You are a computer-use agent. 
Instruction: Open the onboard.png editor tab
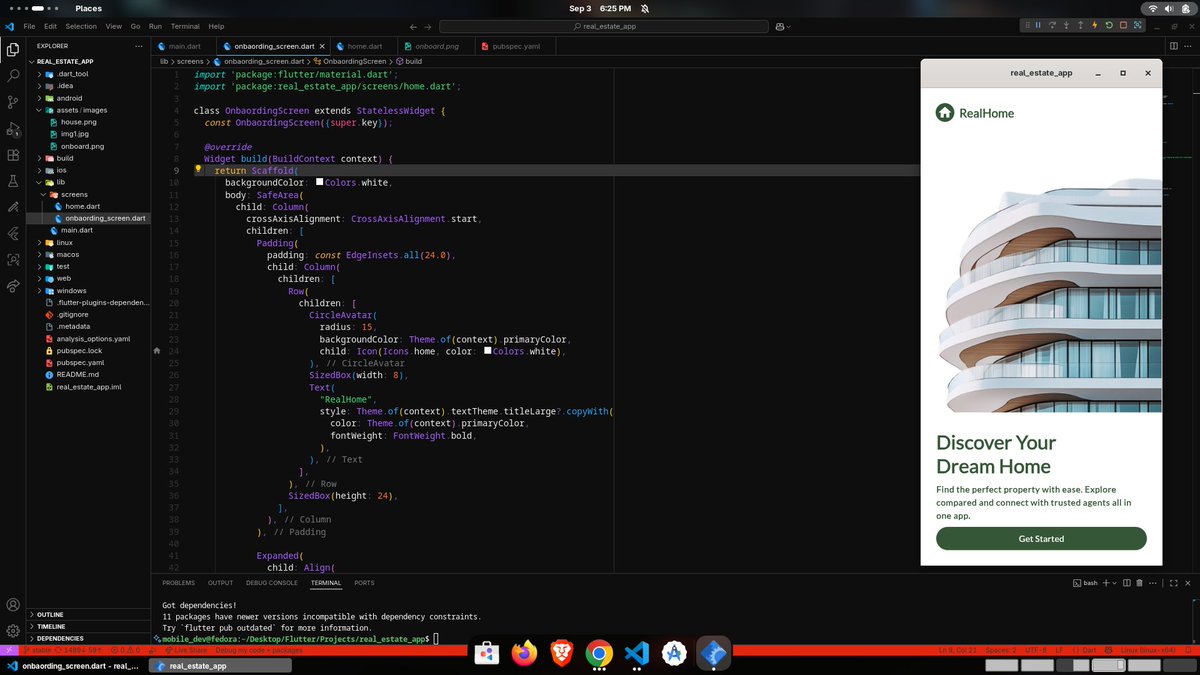437,46
